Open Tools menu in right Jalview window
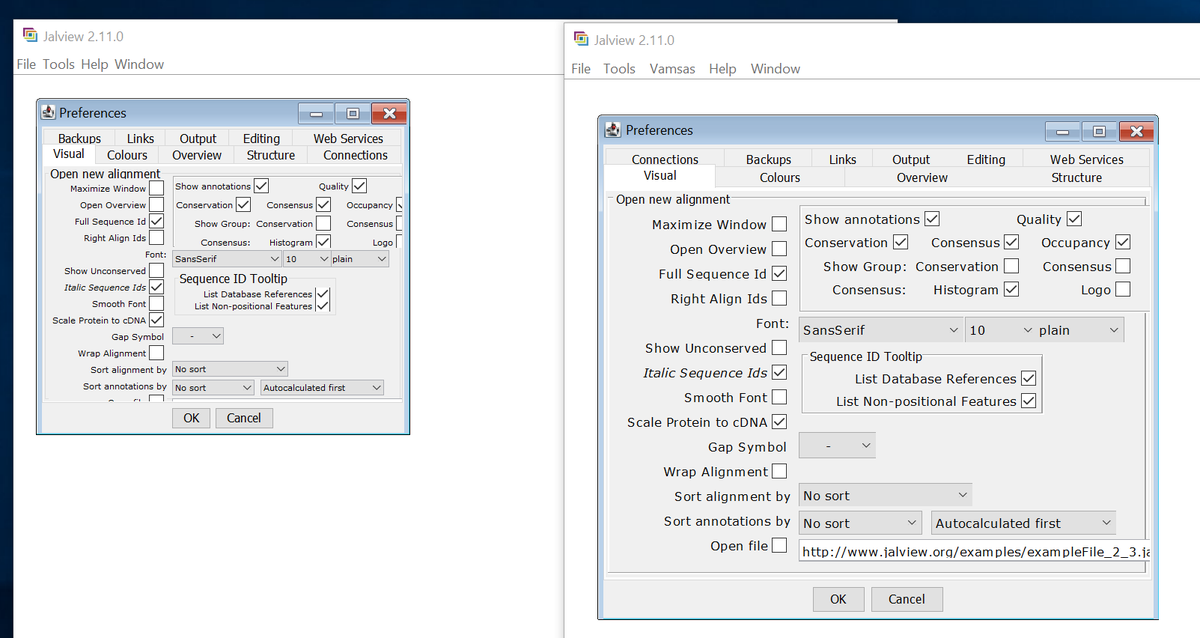Viewport: 1200px width, 638px height. pos(619,69)
